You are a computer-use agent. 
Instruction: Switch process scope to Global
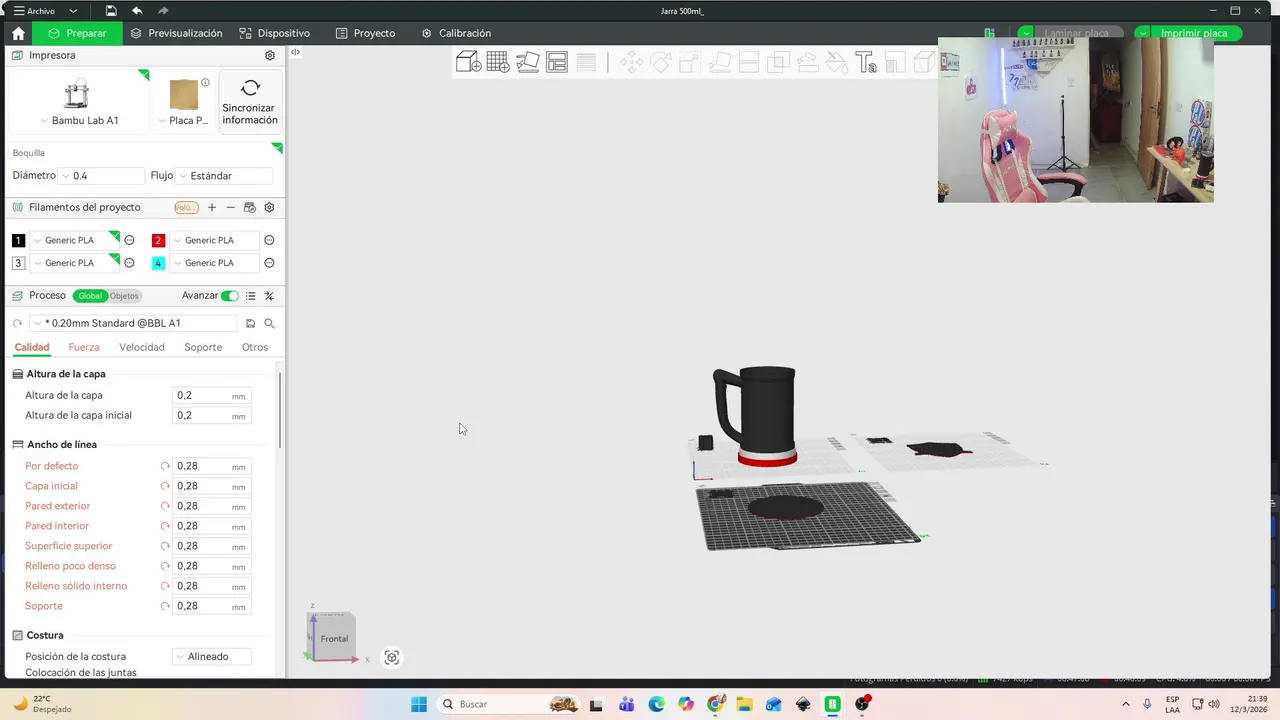(x=90, y=296)
